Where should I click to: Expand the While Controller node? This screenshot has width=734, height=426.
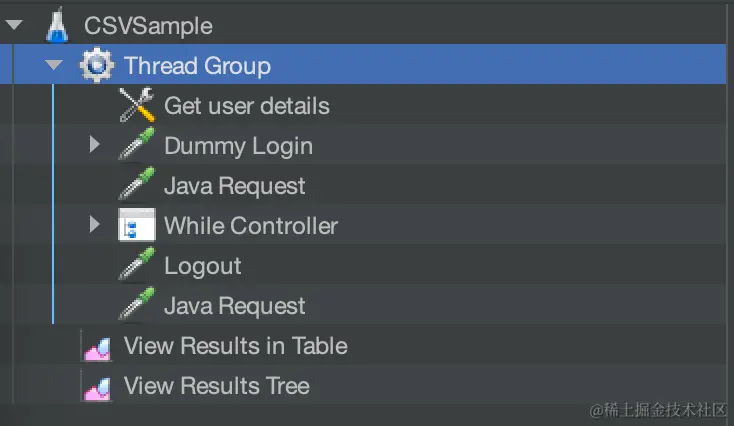[95, 225]
